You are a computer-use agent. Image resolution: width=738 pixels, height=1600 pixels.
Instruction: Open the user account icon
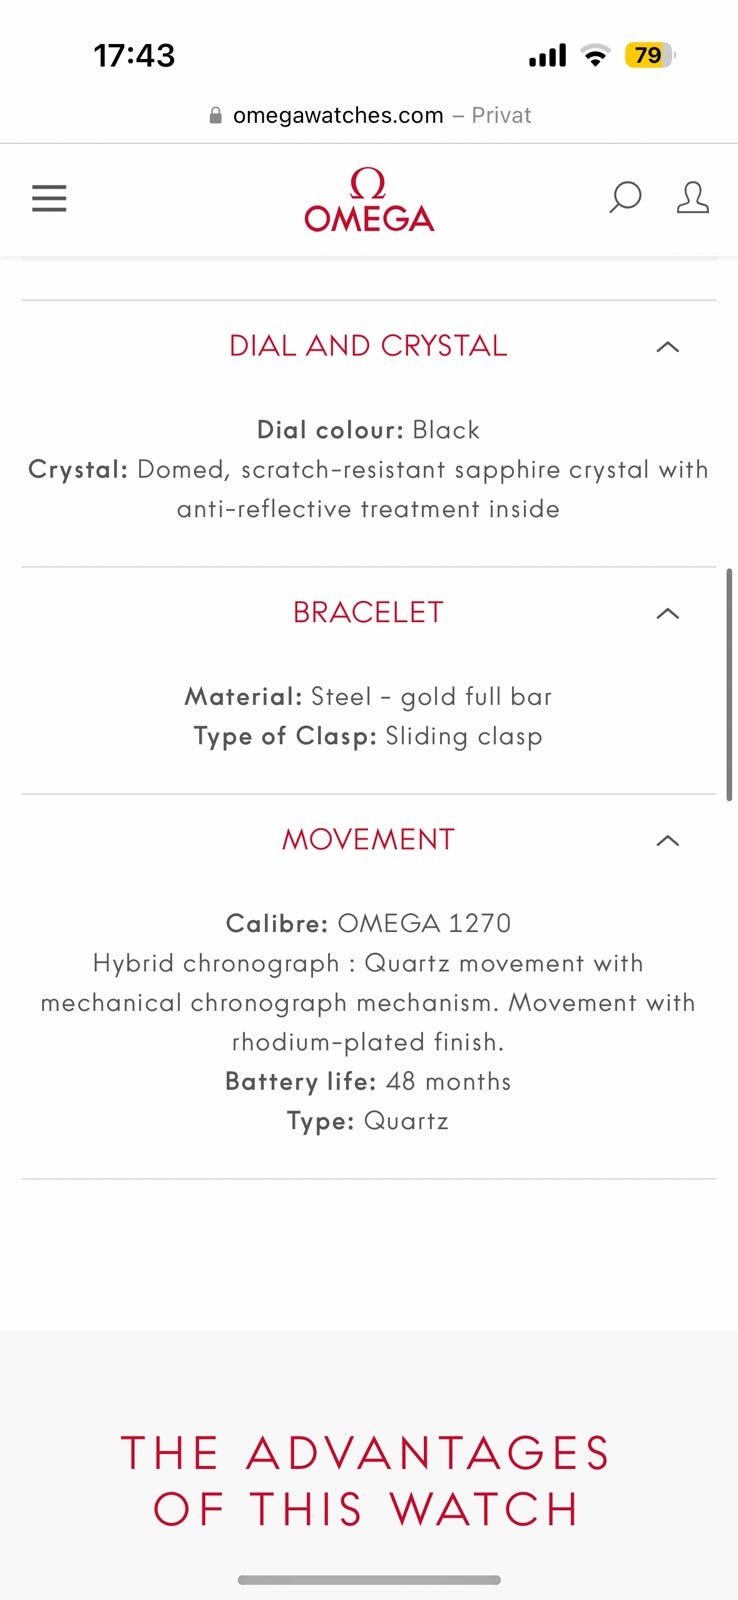[692, 197]
